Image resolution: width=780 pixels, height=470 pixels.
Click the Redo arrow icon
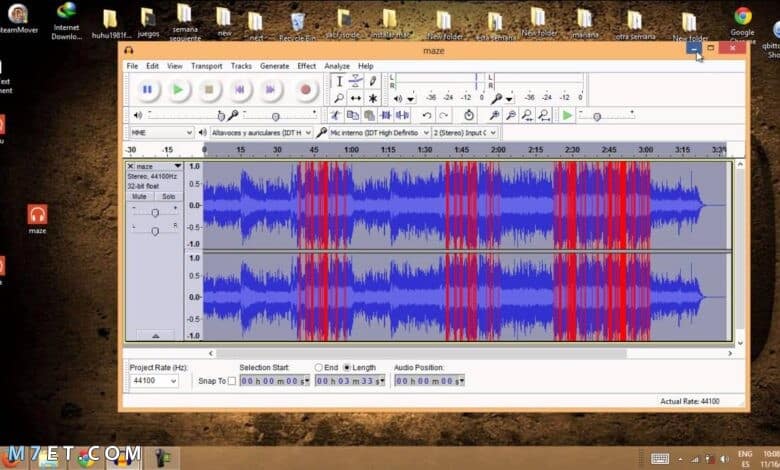point(443,115)
